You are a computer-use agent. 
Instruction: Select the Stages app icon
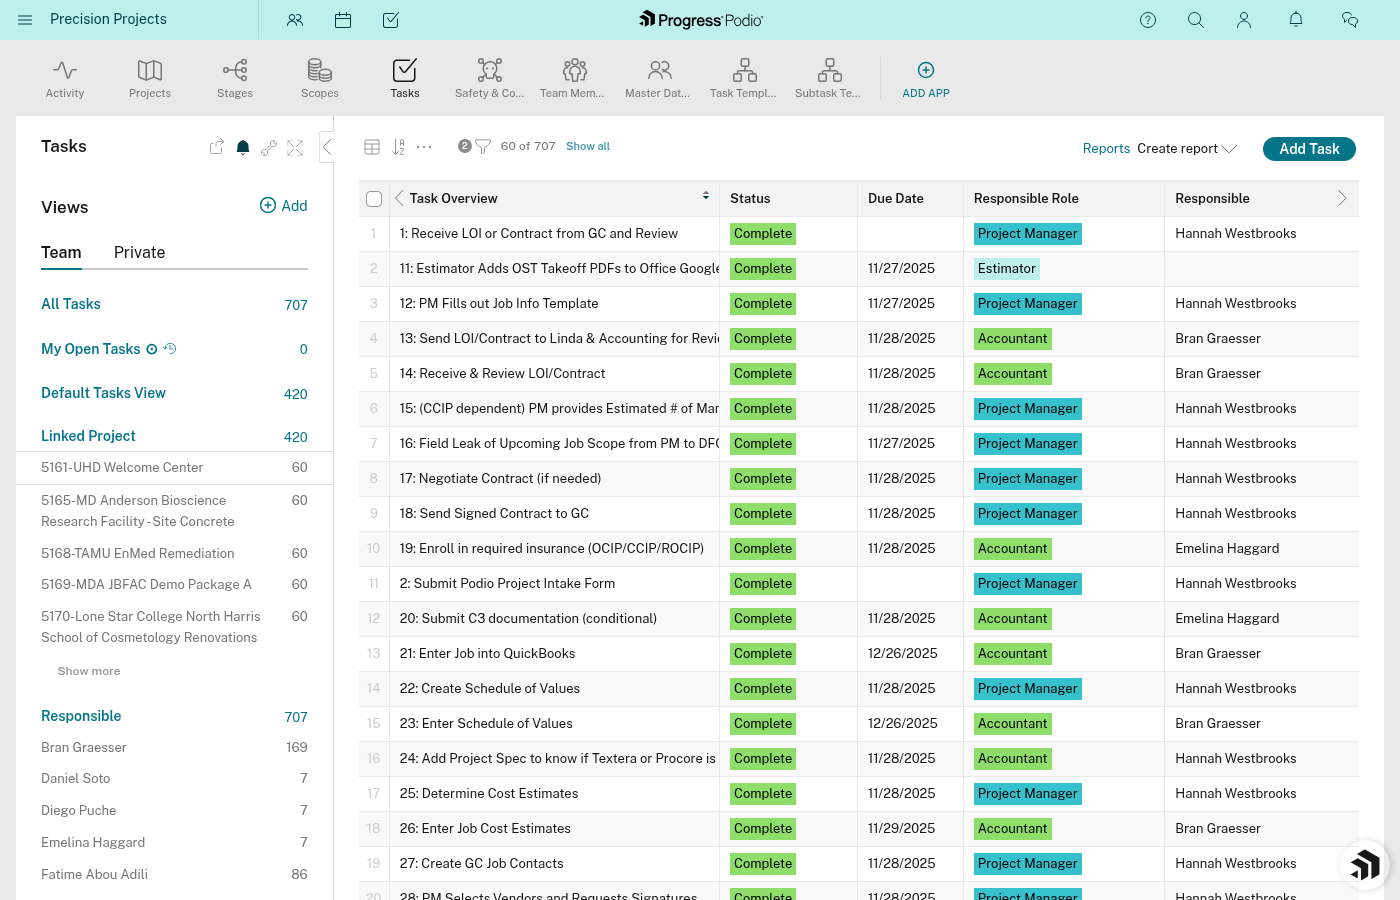pyautogui.click(x=234, y=70)
